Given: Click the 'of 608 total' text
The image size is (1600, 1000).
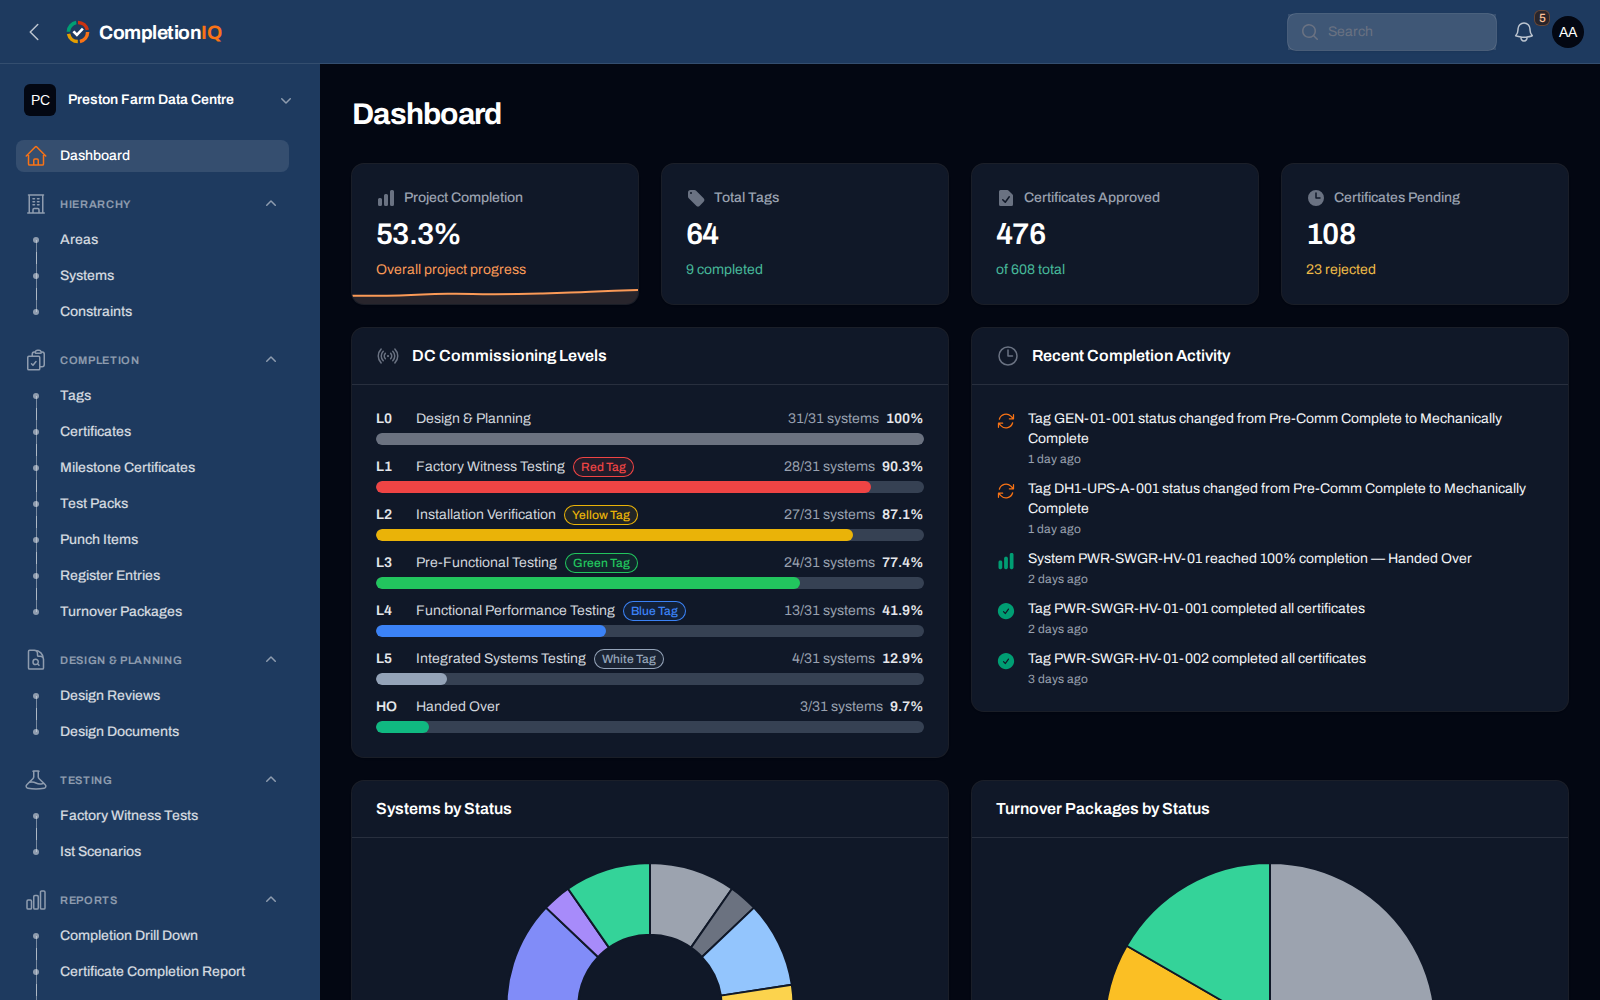Looking at the screenshot, I should (1030, 270).
